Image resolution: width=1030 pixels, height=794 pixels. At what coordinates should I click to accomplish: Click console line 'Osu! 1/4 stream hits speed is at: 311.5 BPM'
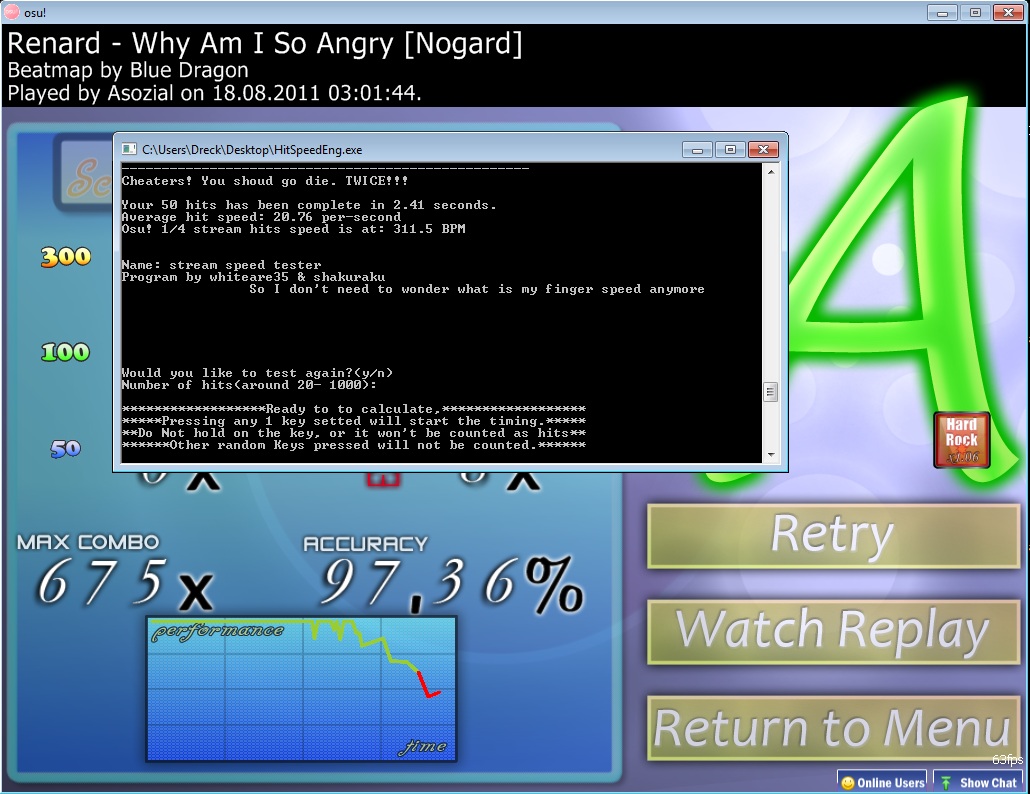coord(293,229)
